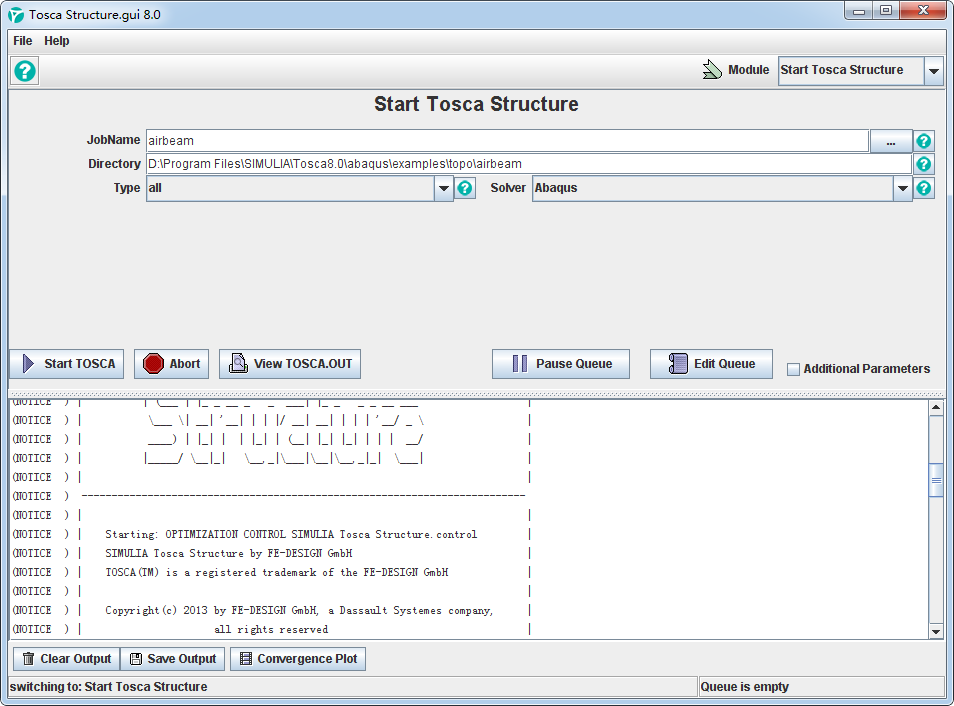Image resolution: width=954 pixels, height=706 pixels.
Task: Browse for job file with the ... button
Action: pos(891,141)
